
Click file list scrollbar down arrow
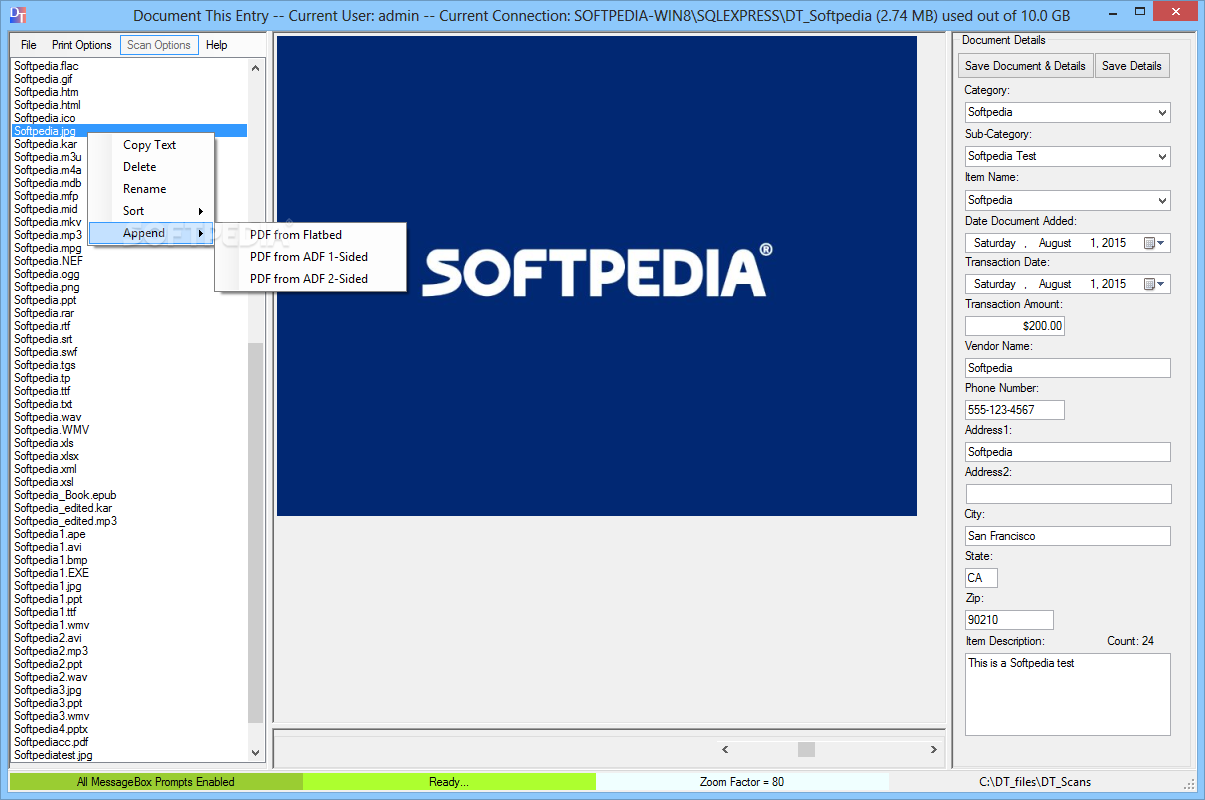click(x=255, y=753)
